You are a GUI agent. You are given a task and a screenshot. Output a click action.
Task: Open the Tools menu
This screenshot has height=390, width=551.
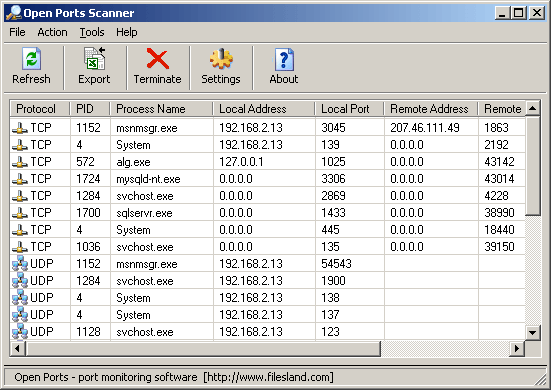[92, 32]
